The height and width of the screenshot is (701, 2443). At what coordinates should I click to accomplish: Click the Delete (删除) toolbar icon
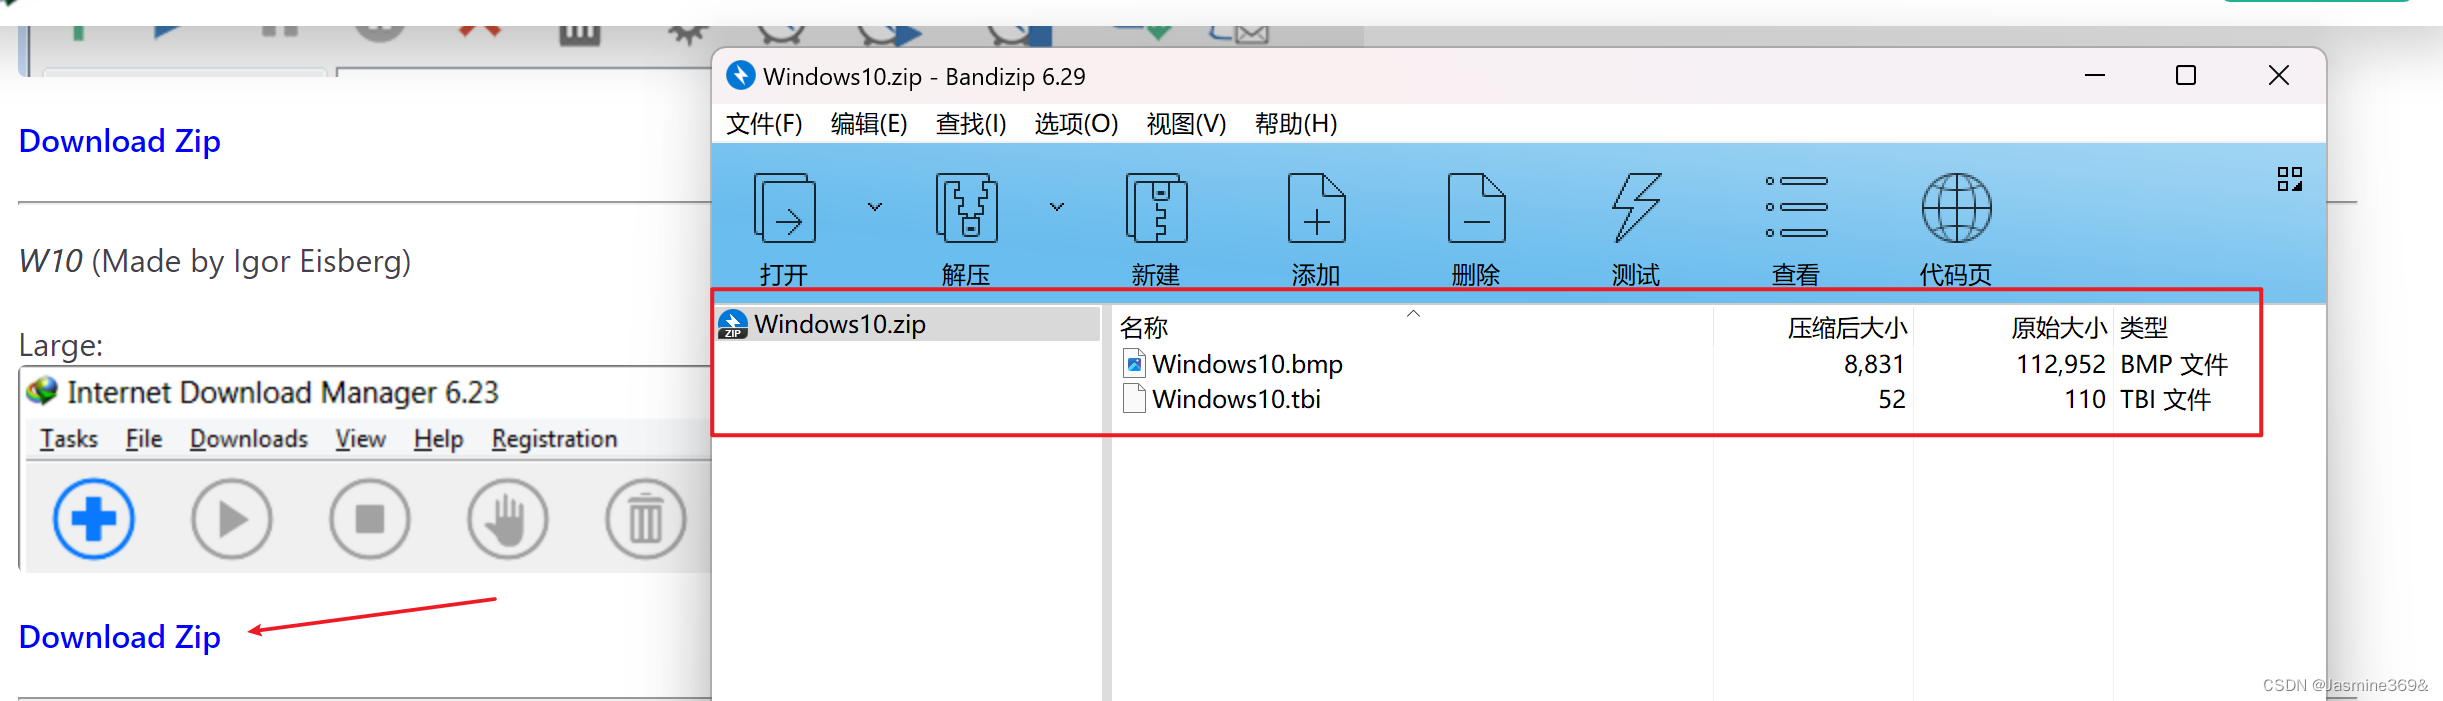(x=1477, y=208)
